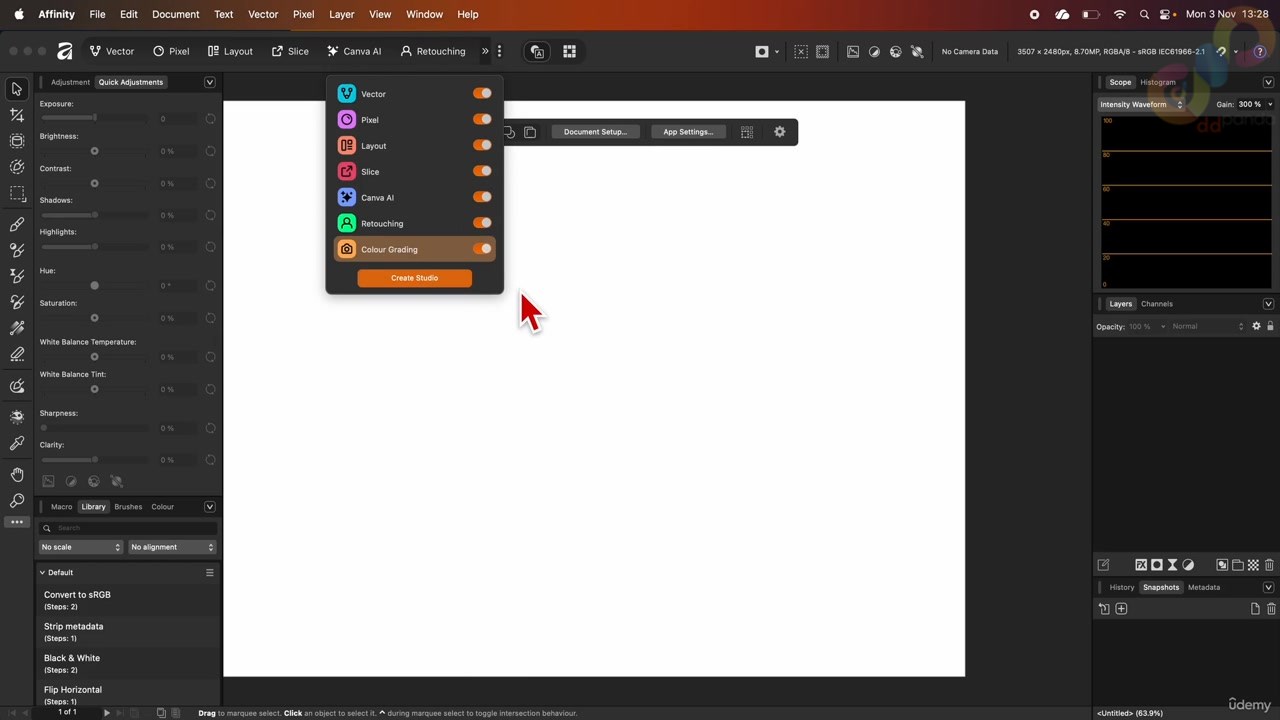Click the layer lock icon

pyautogui.click(x=1271, y=326)
